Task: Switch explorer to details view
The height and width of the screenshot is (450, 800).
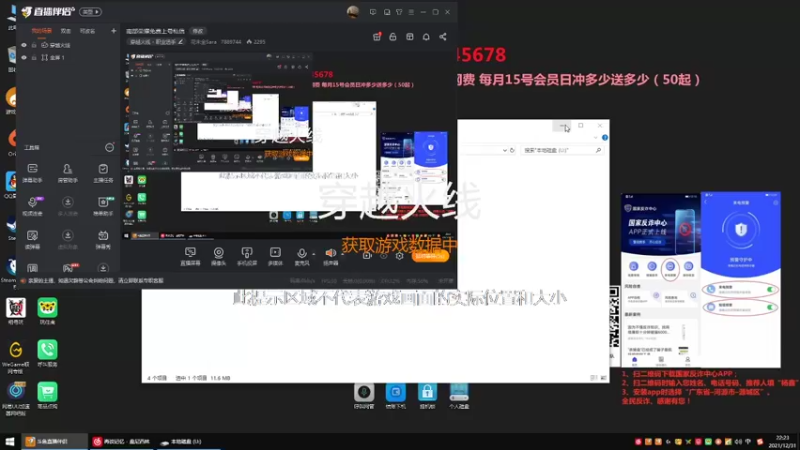Action: (x=594, y=378)
